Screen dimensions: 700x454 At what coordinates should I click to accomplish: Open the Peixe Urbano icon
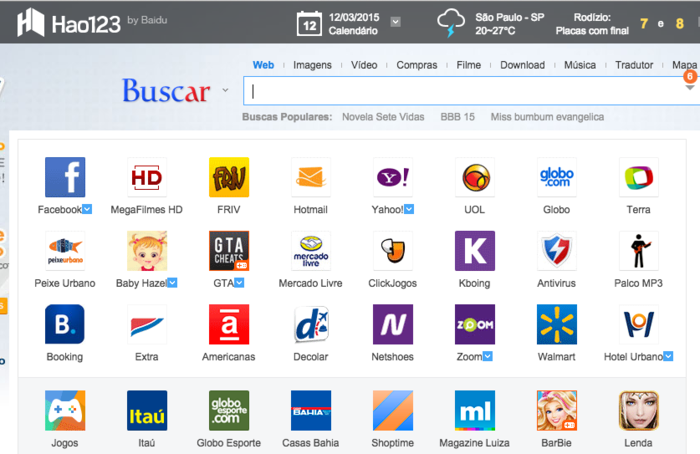click(x=65, y=251)
